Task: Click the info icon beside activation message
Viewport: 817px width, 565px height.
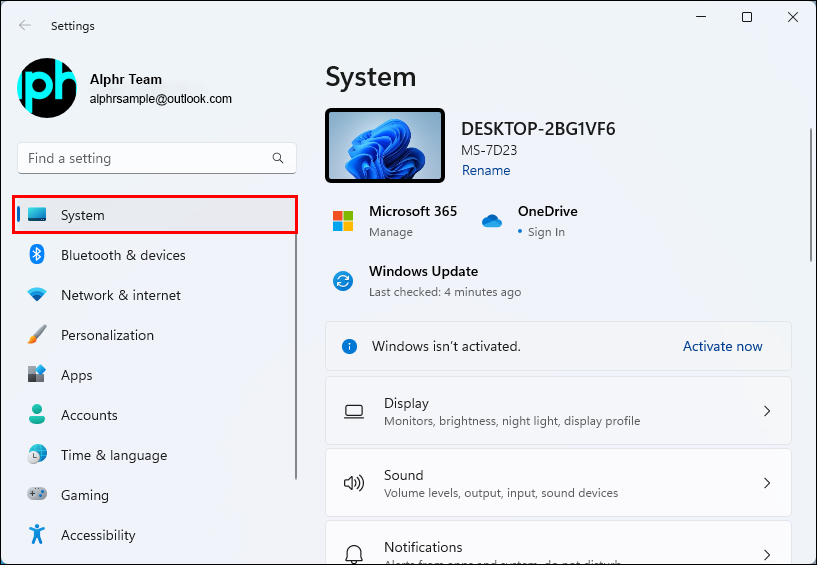Action: (349, 346)
